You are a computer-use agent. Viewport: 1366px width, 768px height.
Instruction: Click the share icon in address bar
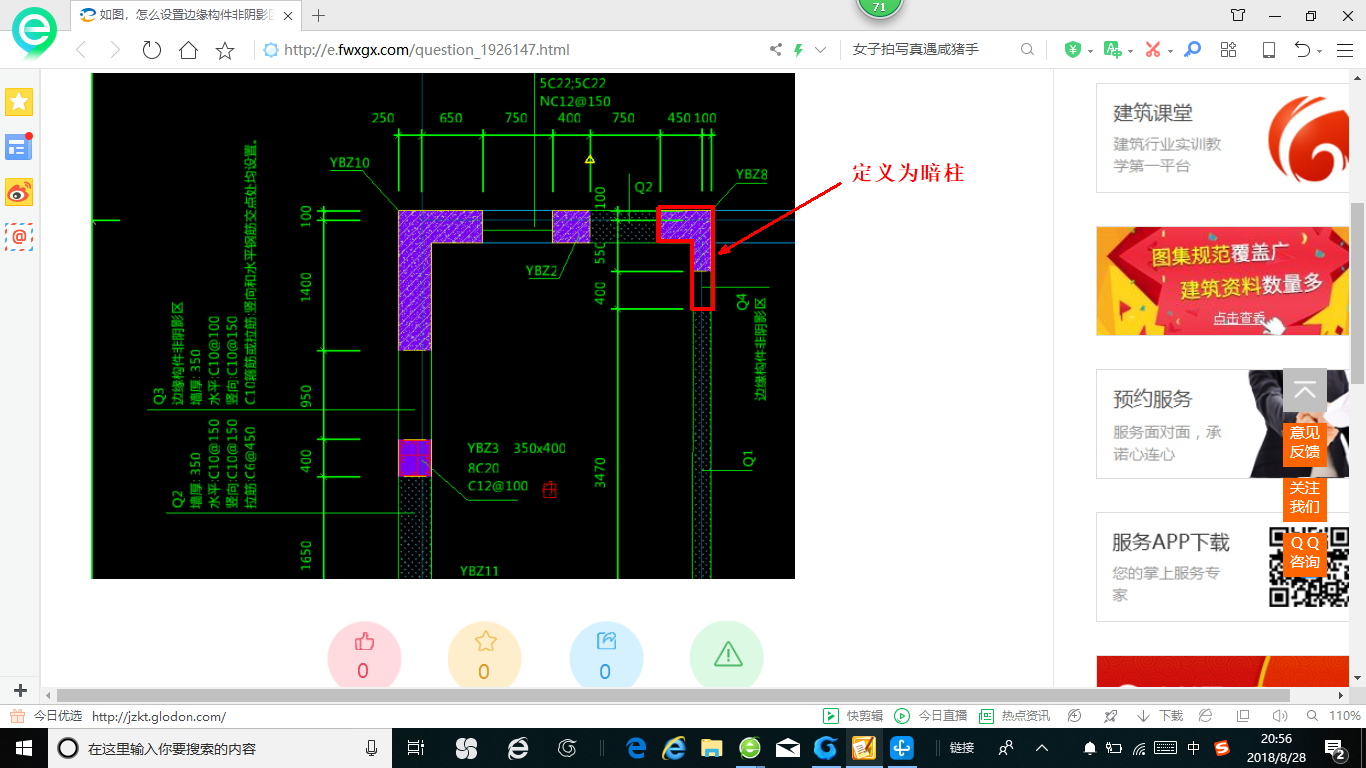coord(775,50)
